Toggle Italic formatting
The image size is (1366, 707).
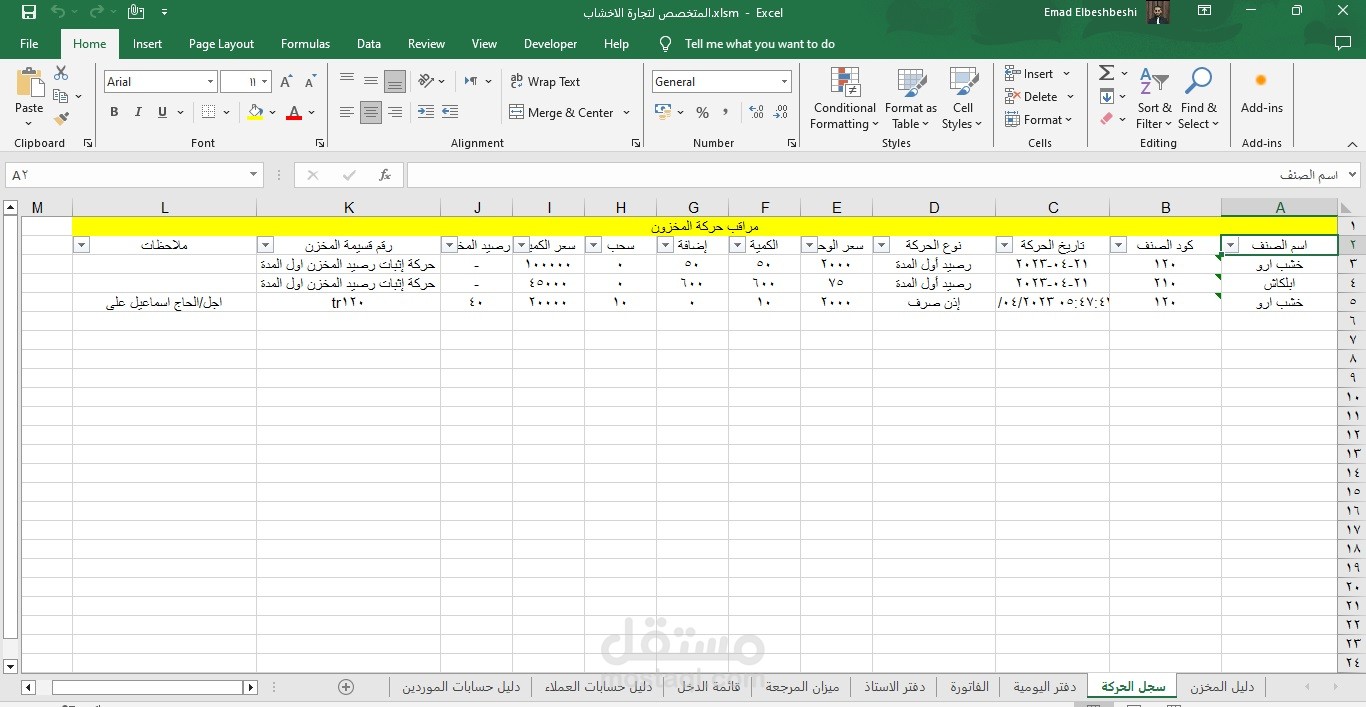coord(138,112)
